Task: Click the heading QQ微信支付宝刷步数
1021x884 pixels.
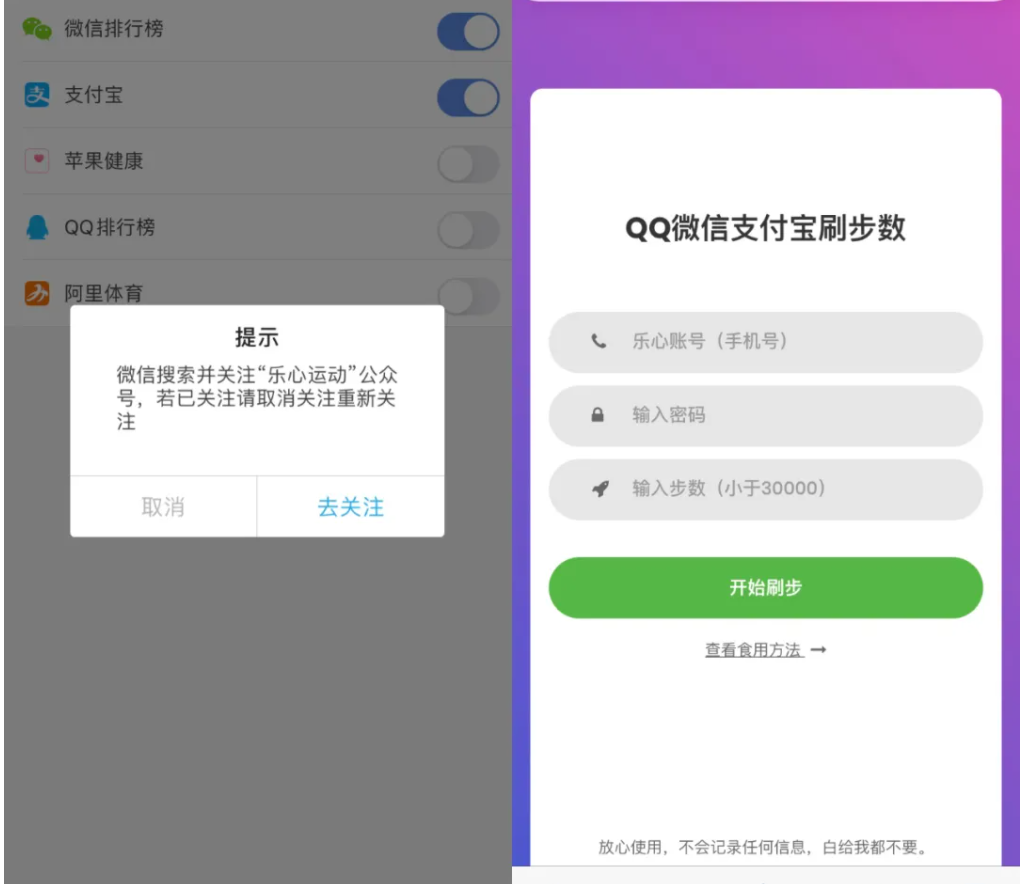Action: (766, 228)
